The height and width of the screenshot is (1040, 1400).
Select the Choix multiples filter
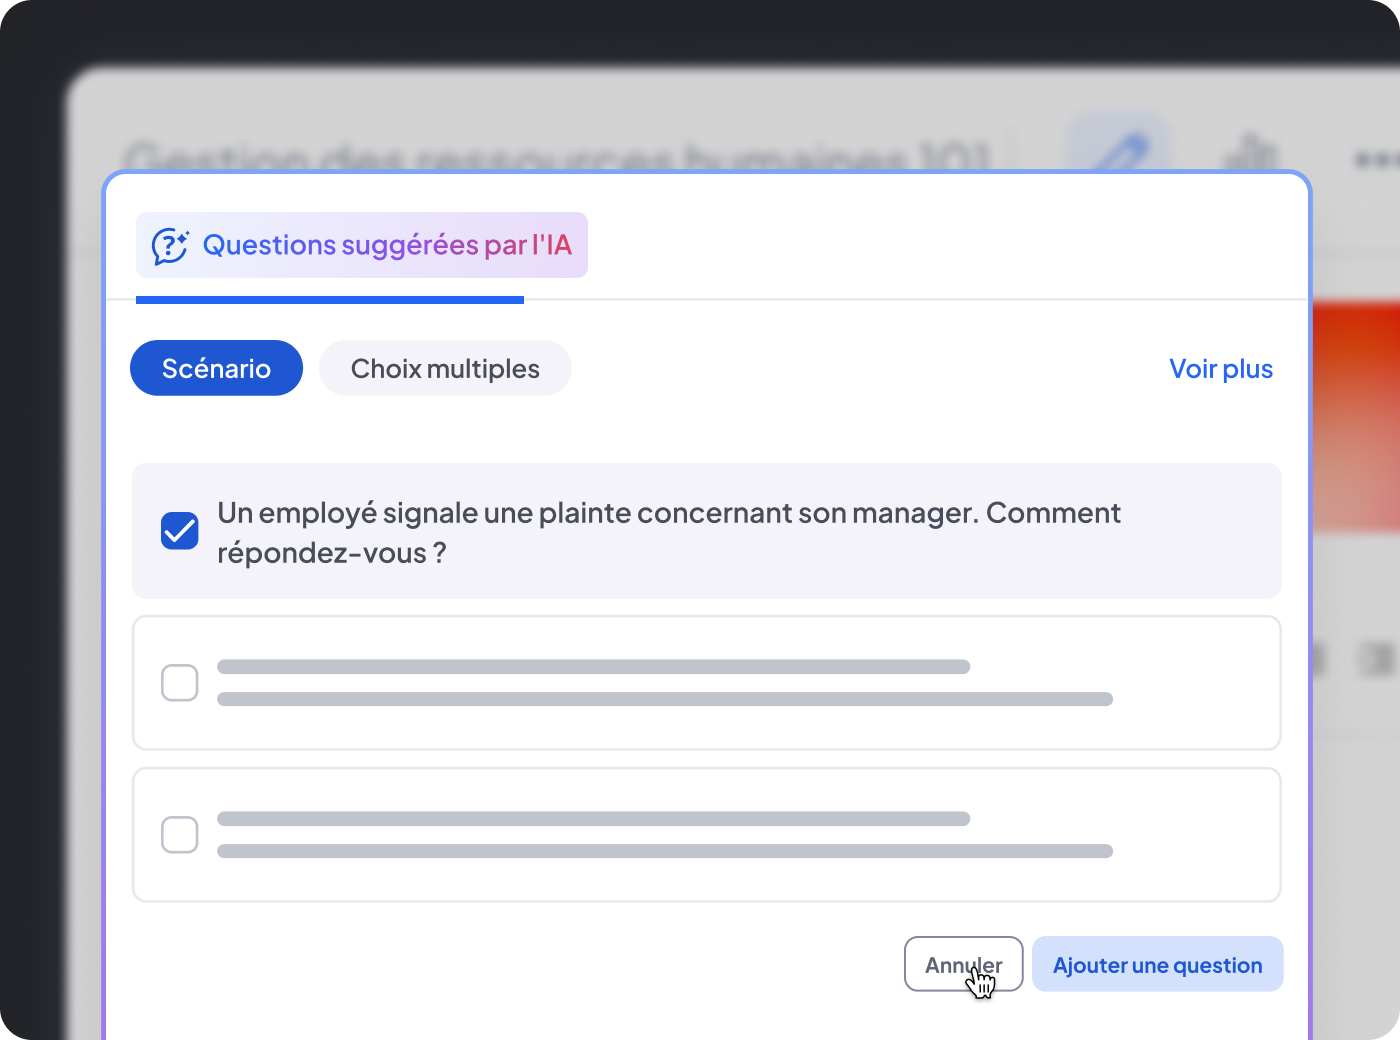point(445,368)
